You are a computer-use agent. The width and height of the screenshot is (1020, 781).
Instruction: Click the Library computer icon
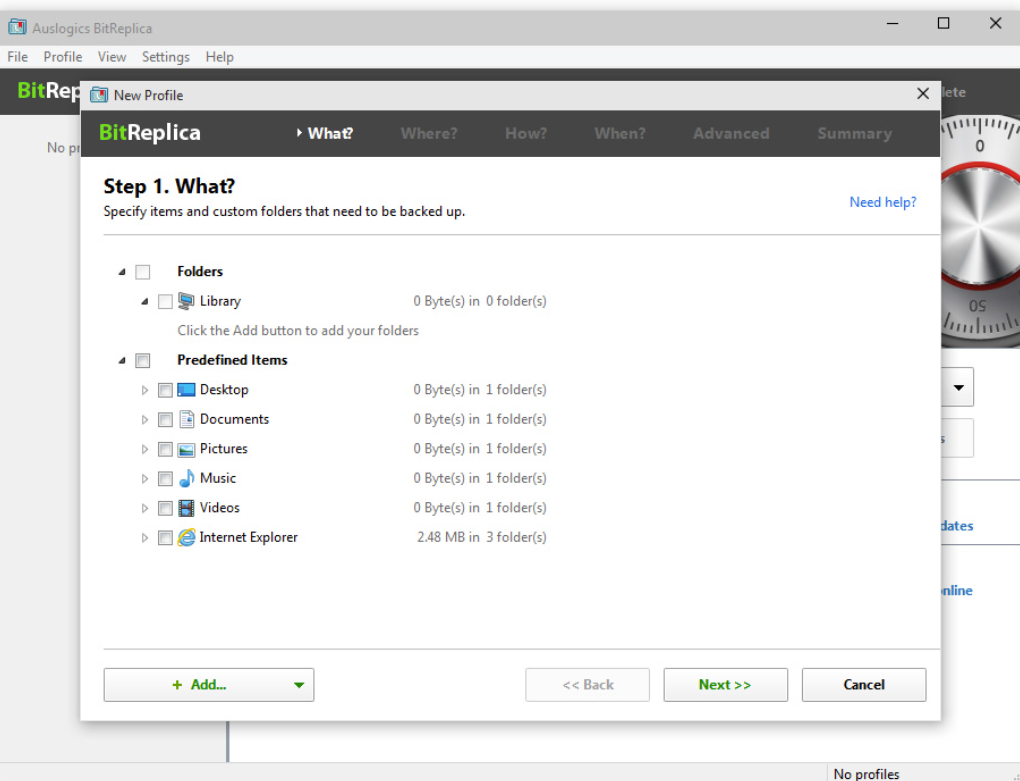187,300
